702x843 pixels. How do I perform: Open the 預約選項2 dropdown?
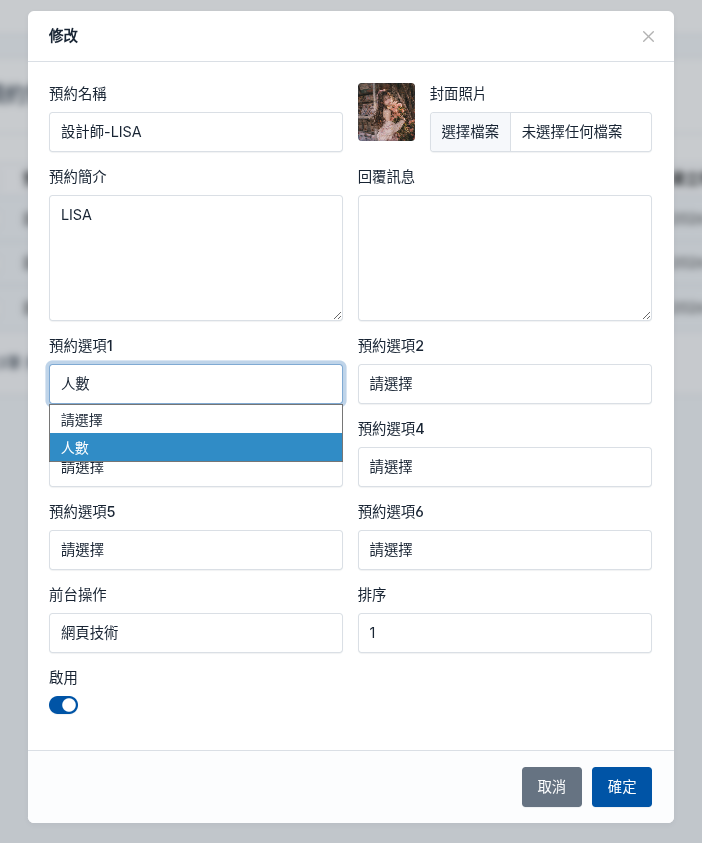click(505, 384)
